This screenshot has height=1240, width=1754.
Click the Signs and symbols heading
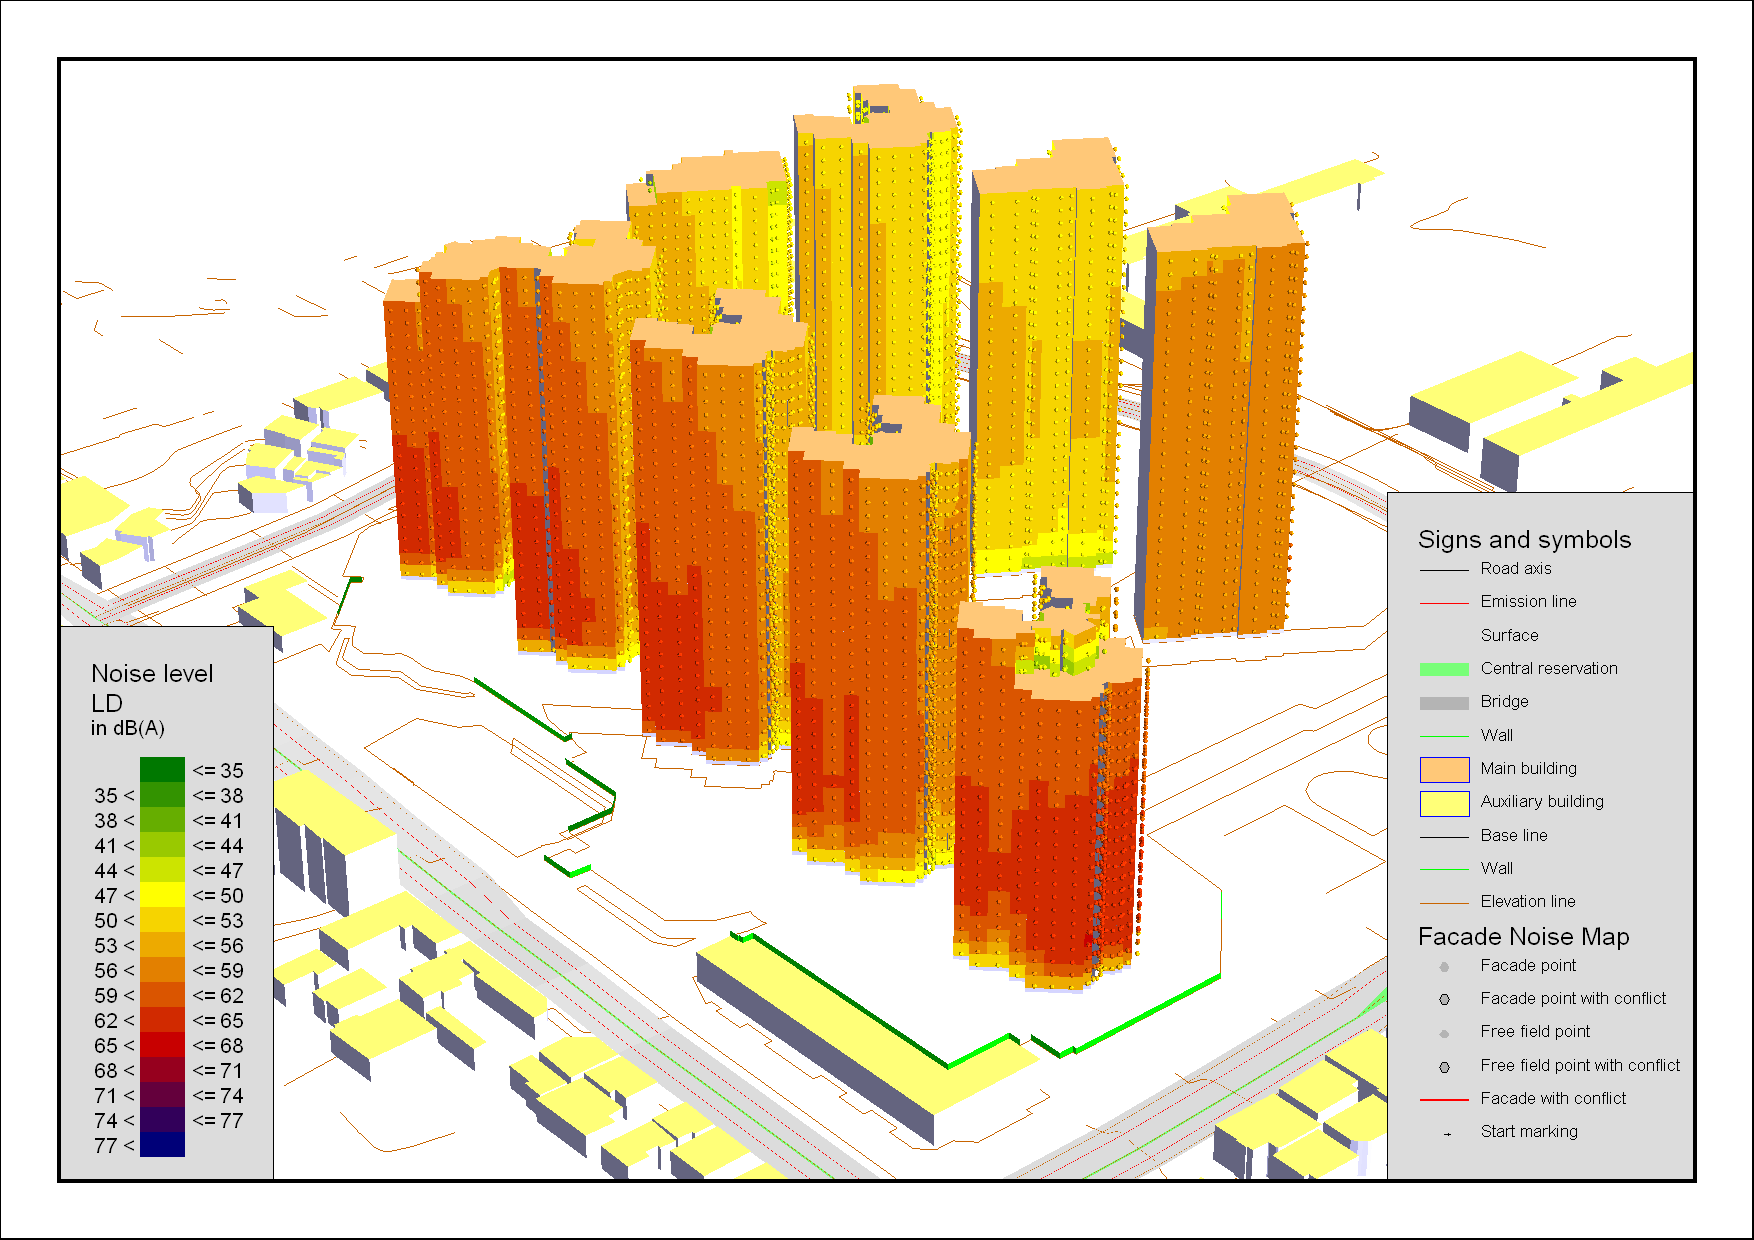1524,540
